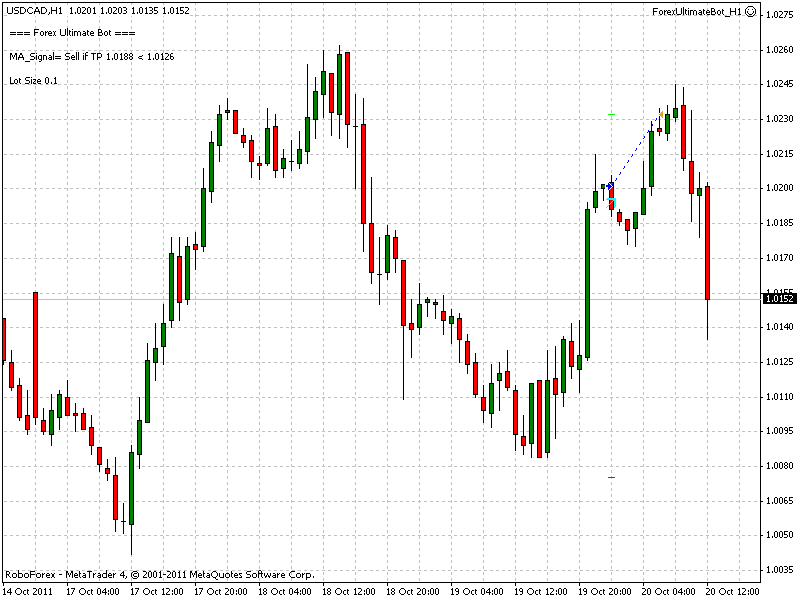This screenshot has width=800, height=600.
Task: Click the '=== Forex Ultimate Bot ===' label
Action: coord(72,33)
